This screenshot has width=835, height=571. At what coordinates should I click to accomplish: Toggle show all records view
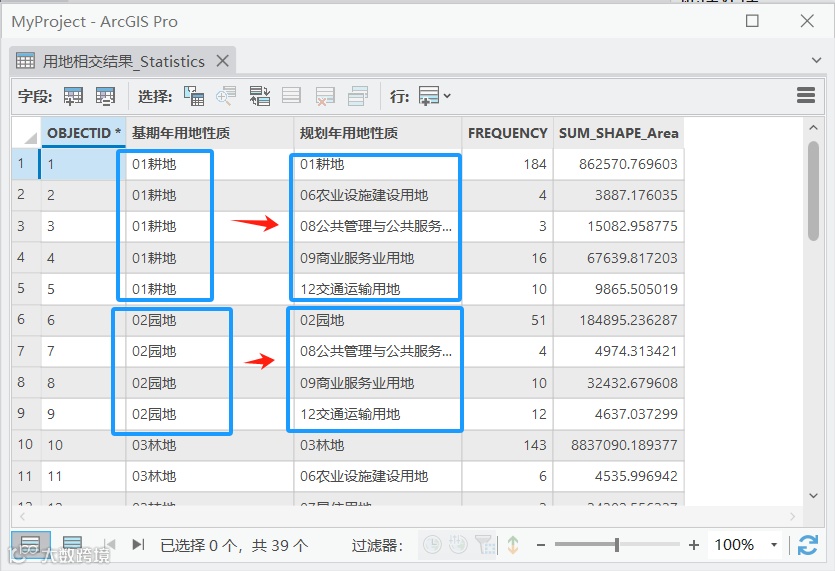30,544
